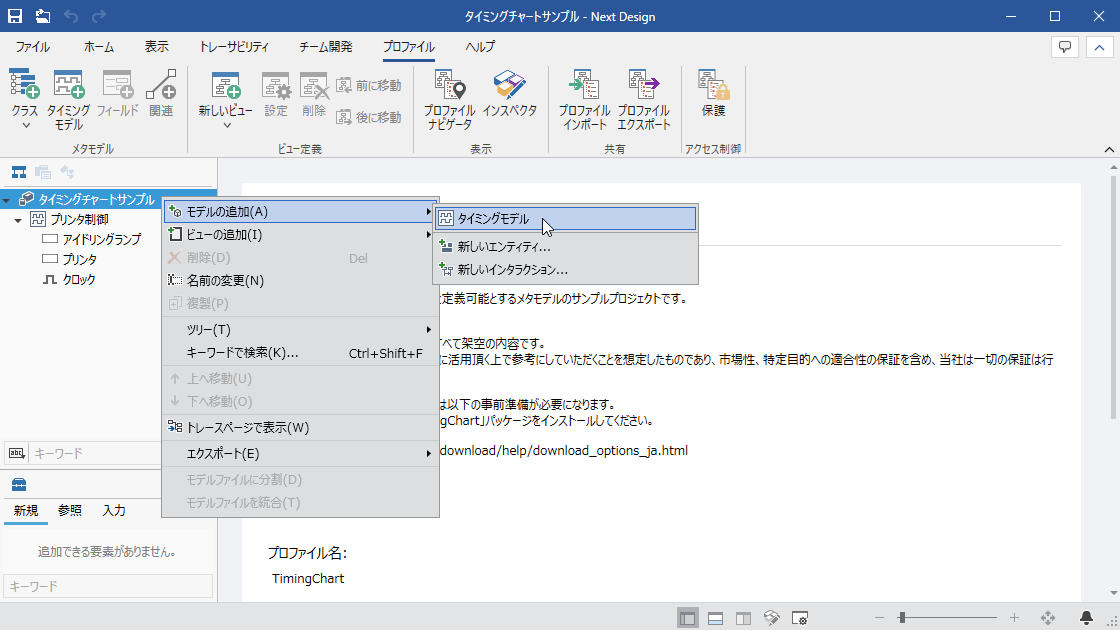Click 前に移動 in the ribbon

[369, 86]
